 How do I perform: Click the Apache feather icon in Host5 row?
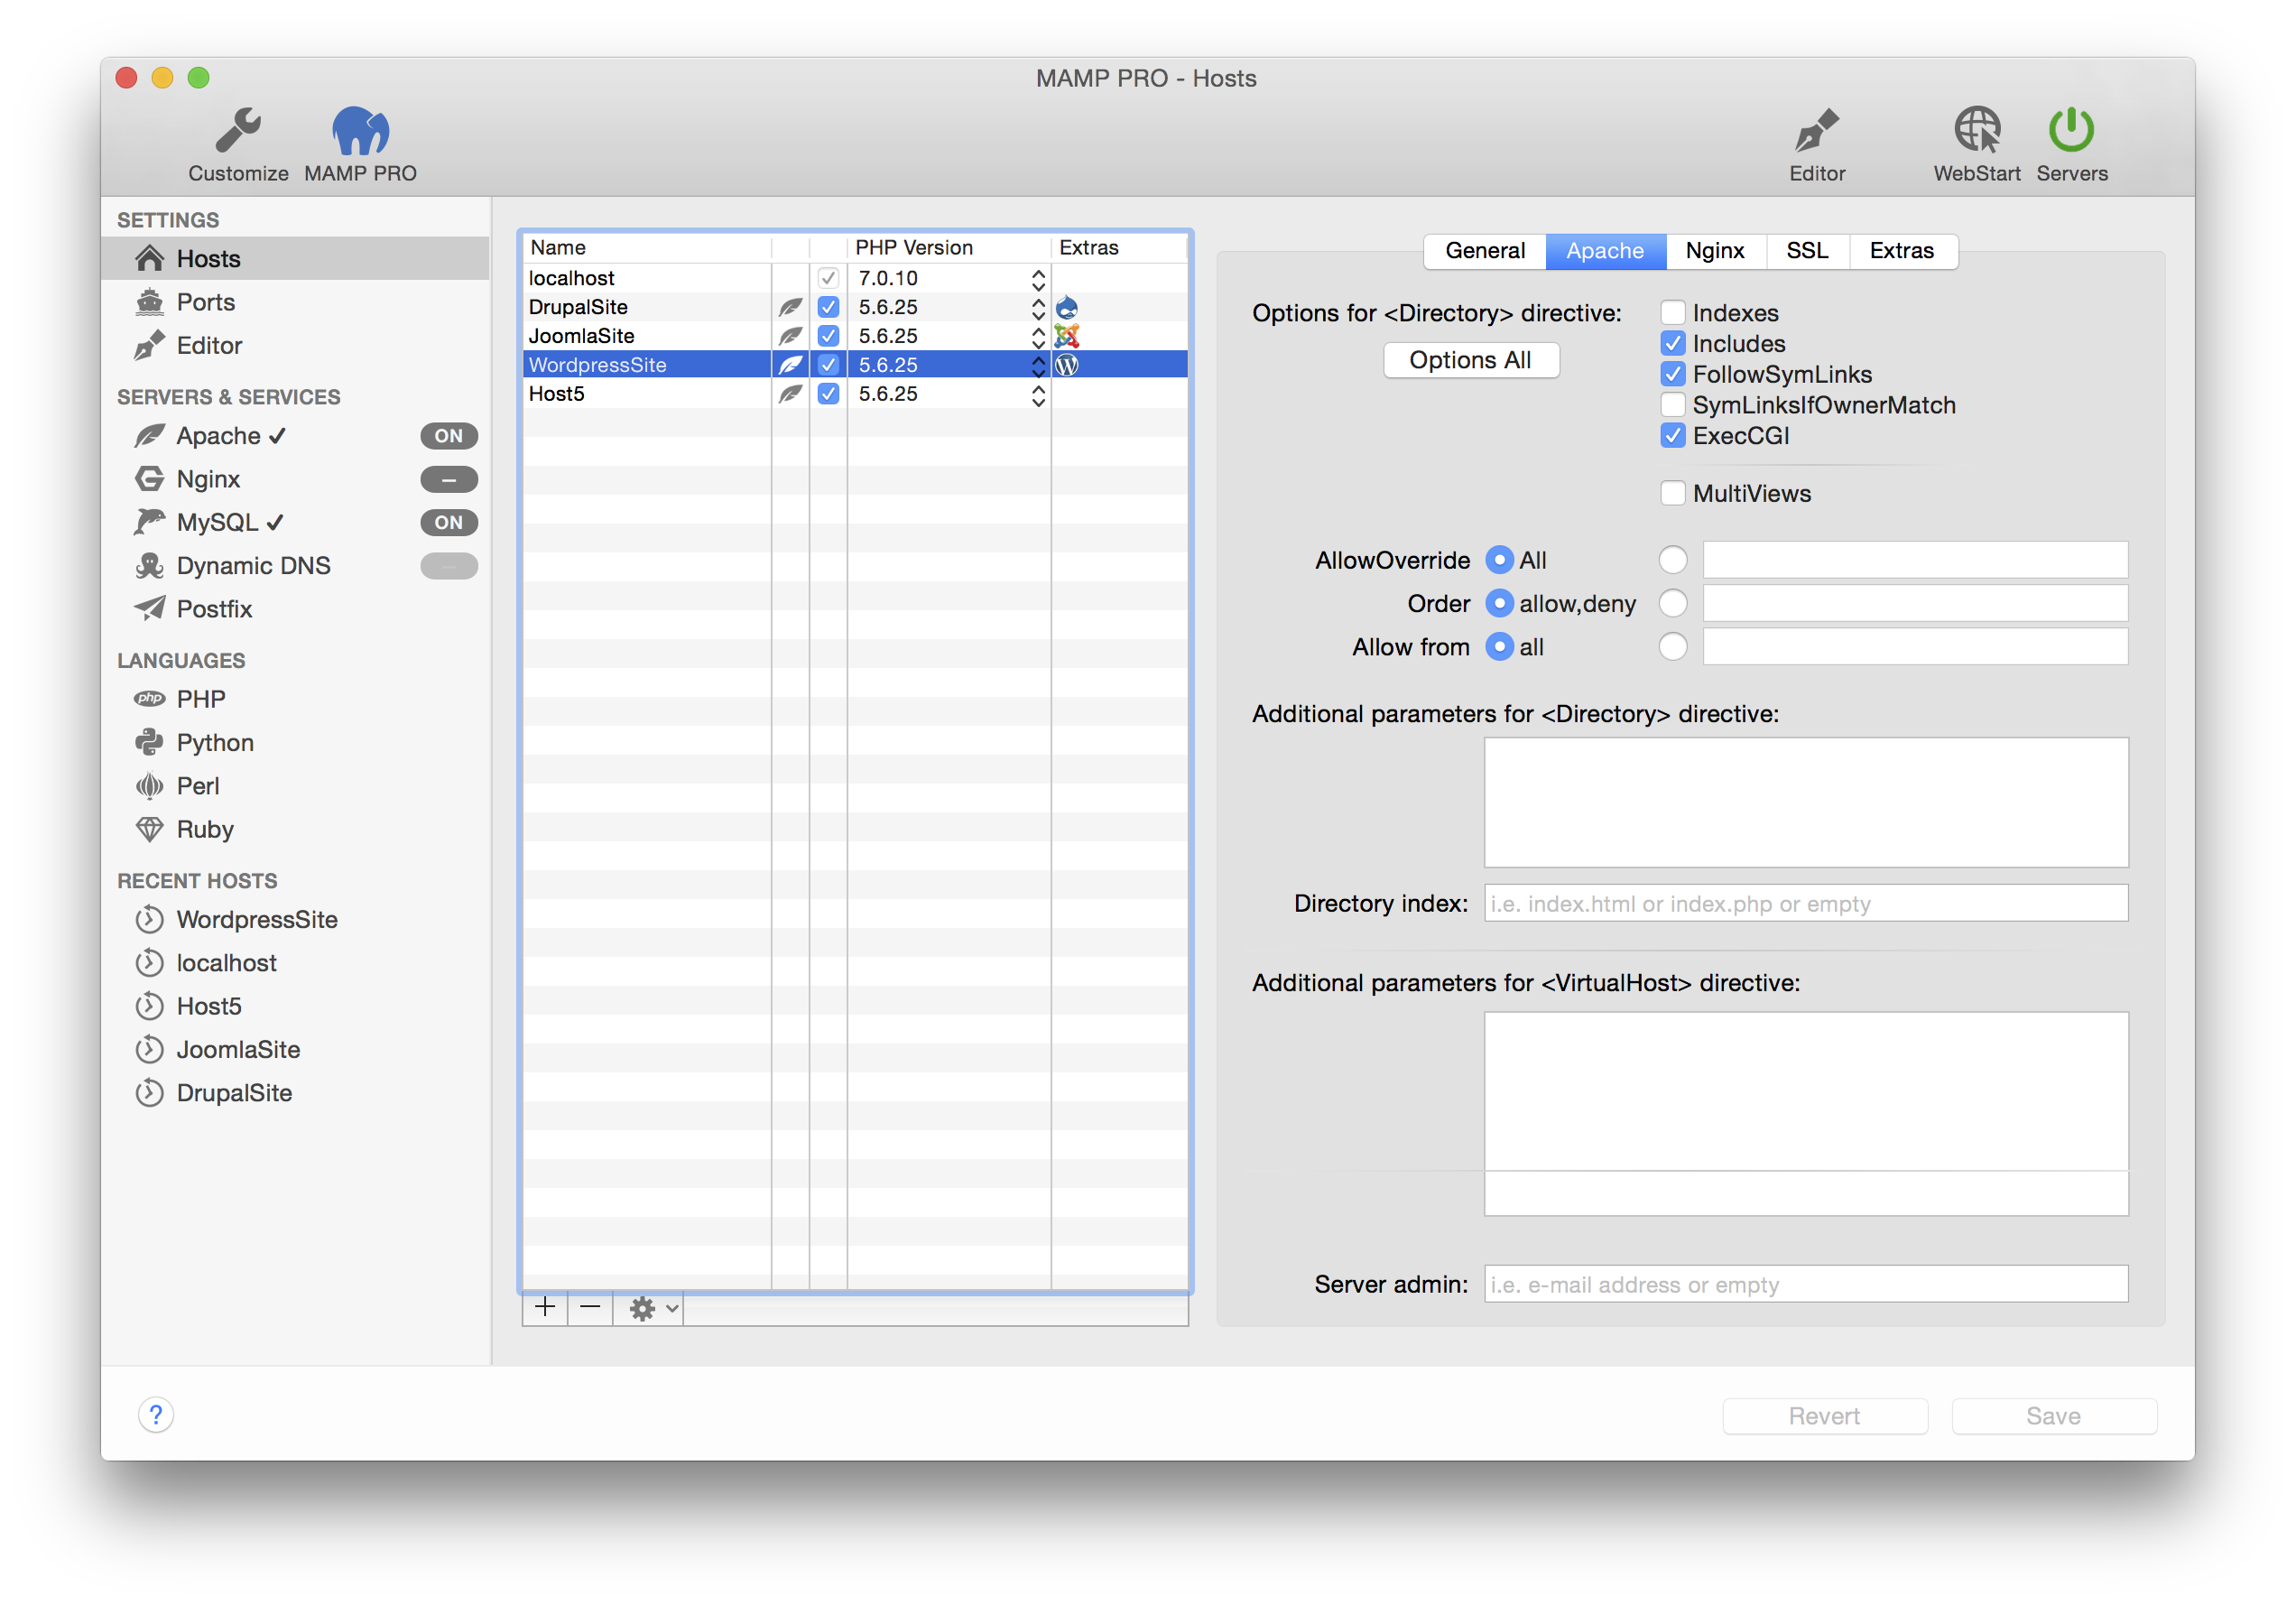point(790,394)
